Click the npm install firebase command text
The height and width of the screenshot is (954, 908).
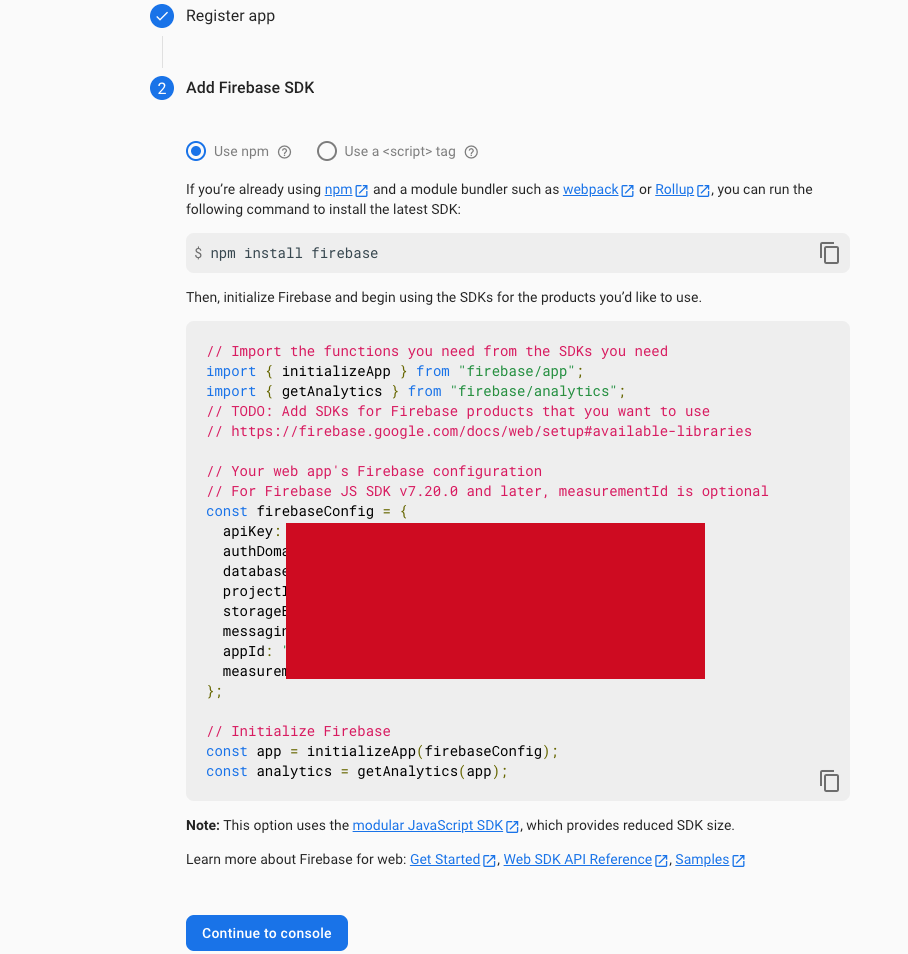pyautogui.click(x=294, y=253)
